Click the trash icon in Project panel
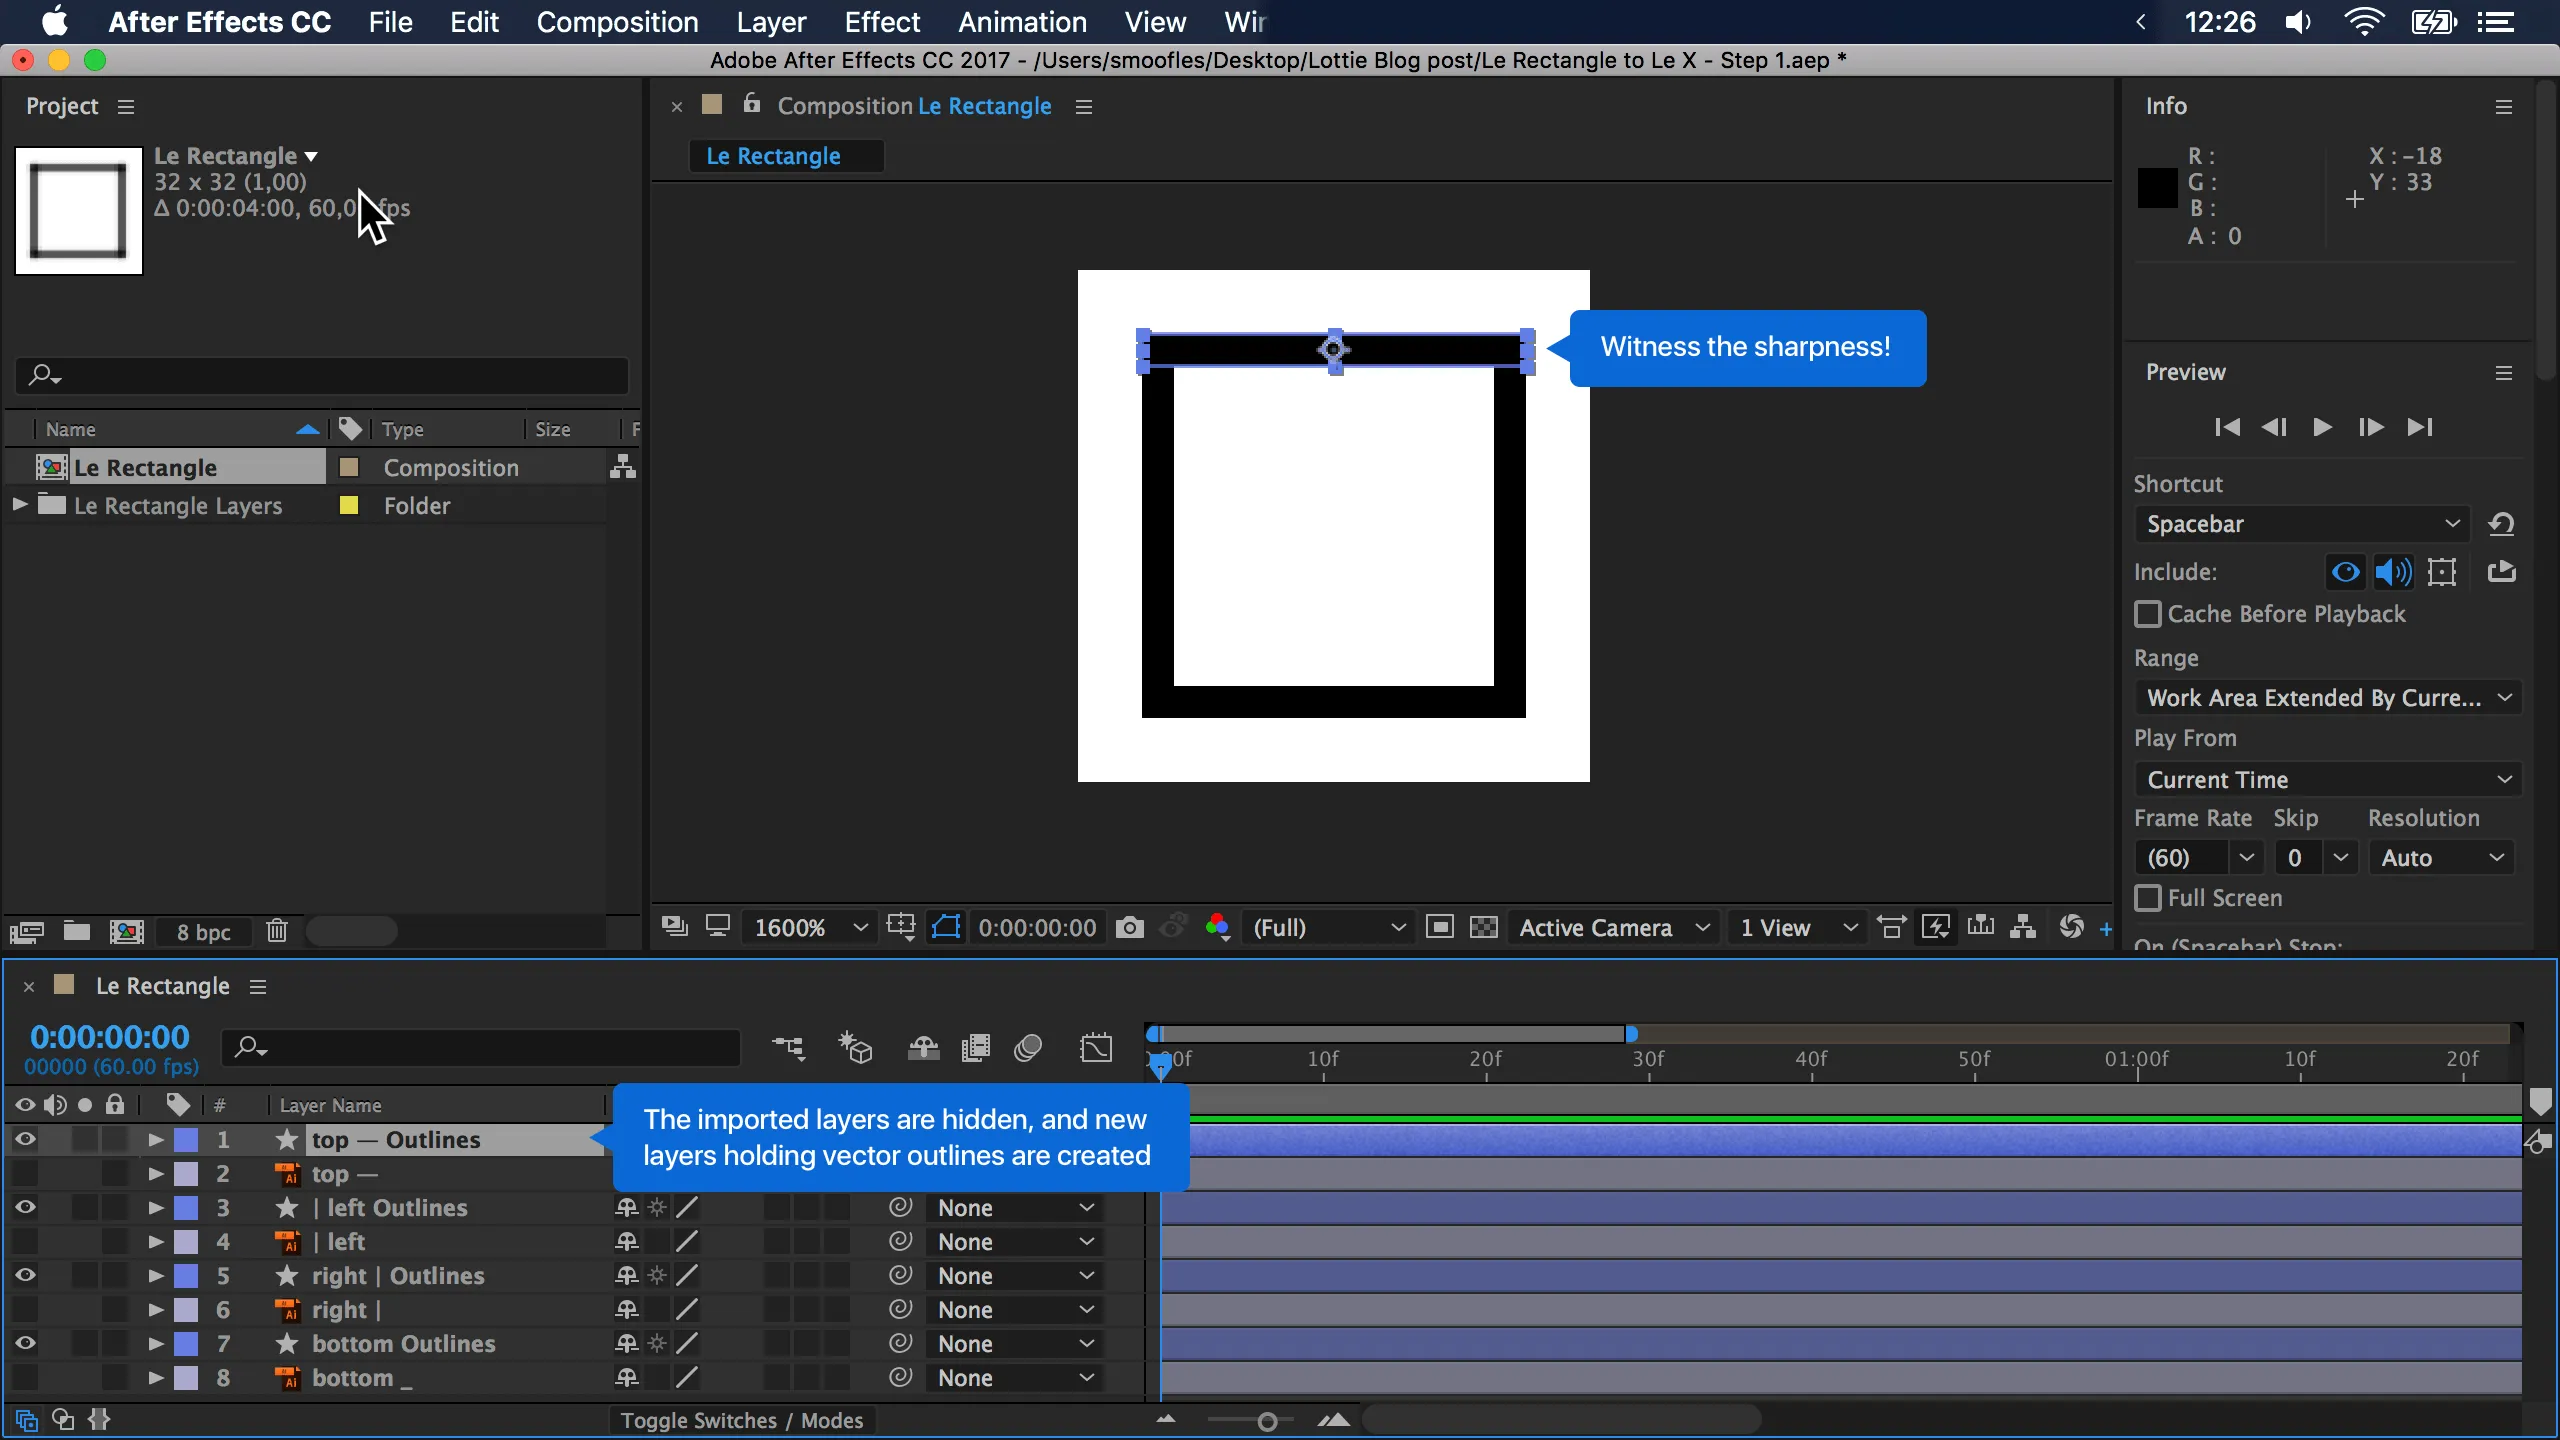2560x1440 pixels. pyautogui.click(x=277, y=931)
